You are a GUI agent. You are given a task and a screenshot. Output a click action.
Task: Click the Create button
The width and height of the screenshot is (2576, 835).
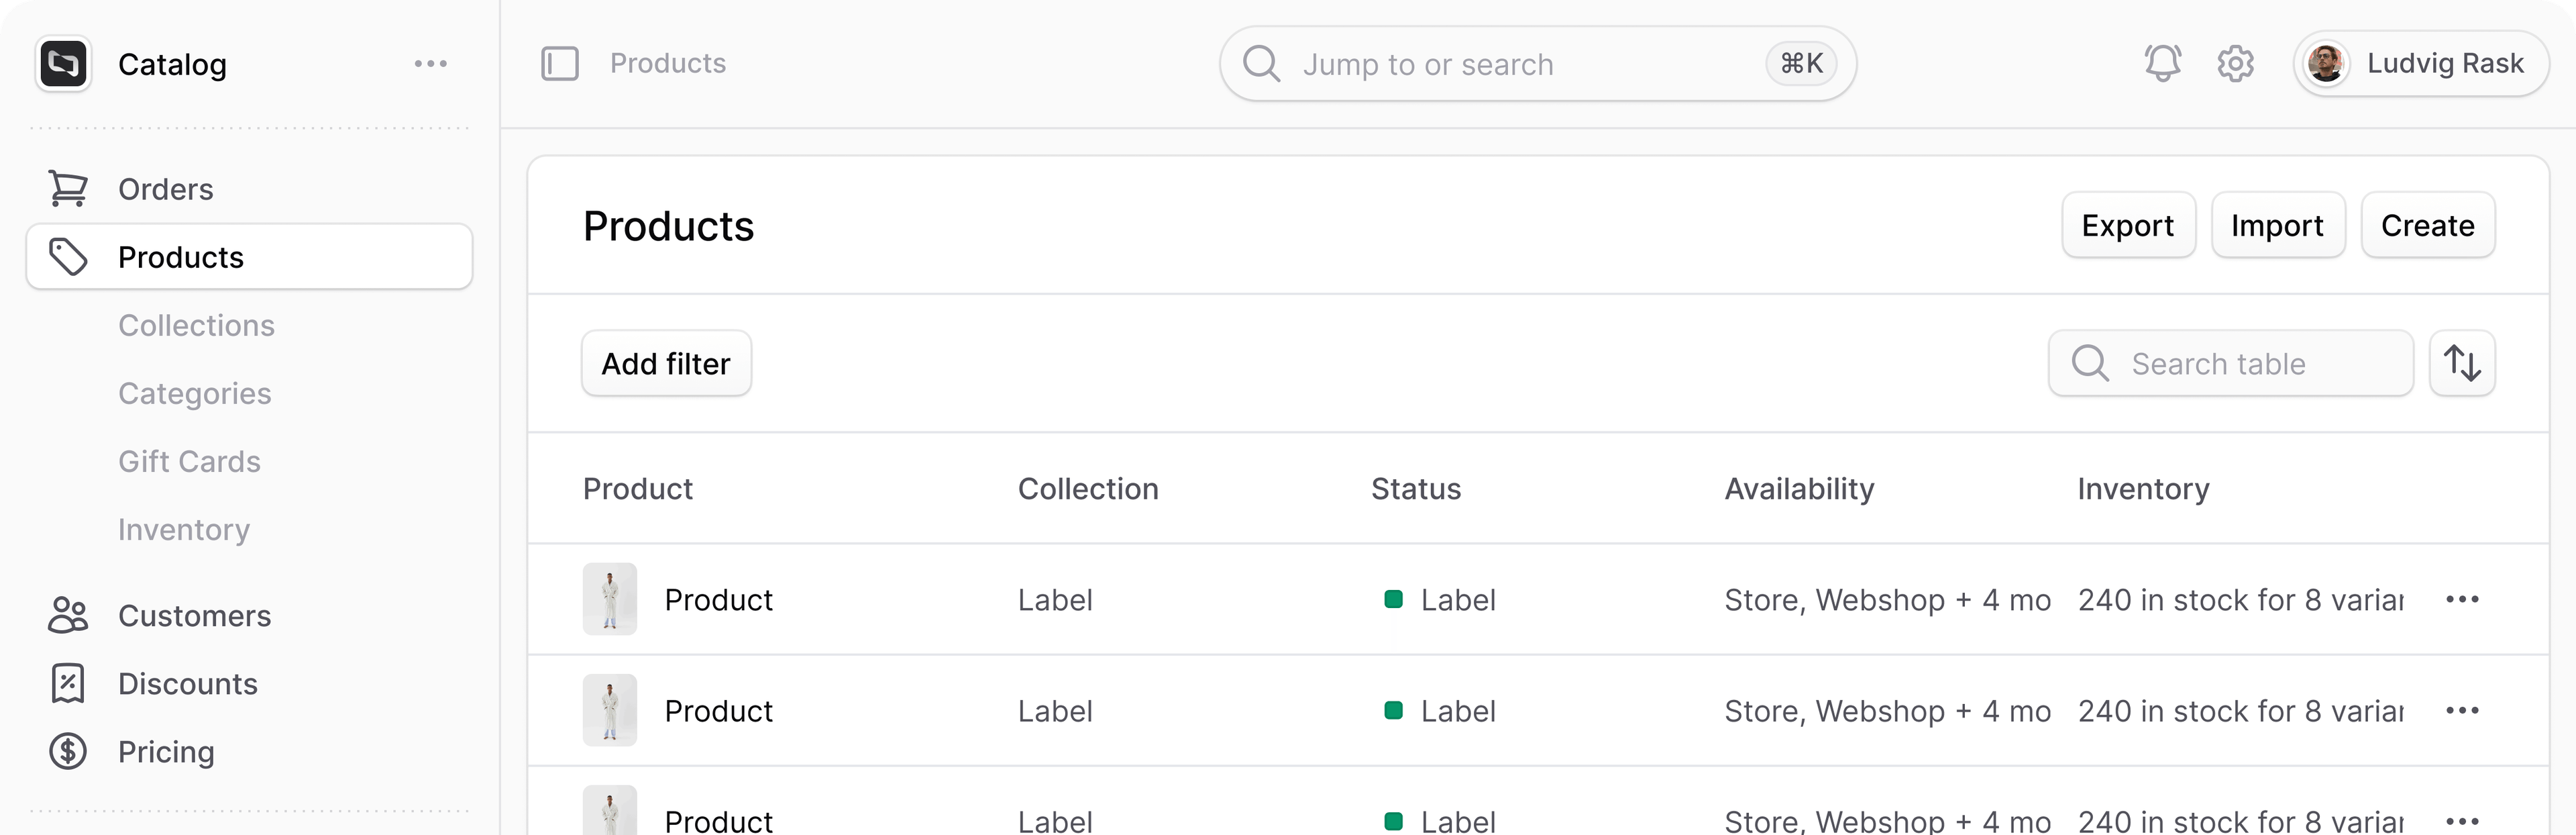pyautogui.click(x=2427, y=226)
